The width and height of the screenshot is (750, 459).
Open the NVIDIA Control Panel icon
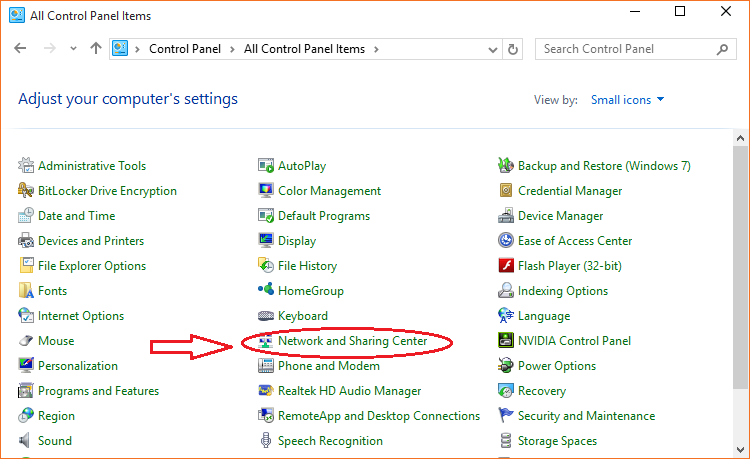[x=506, y=340]
